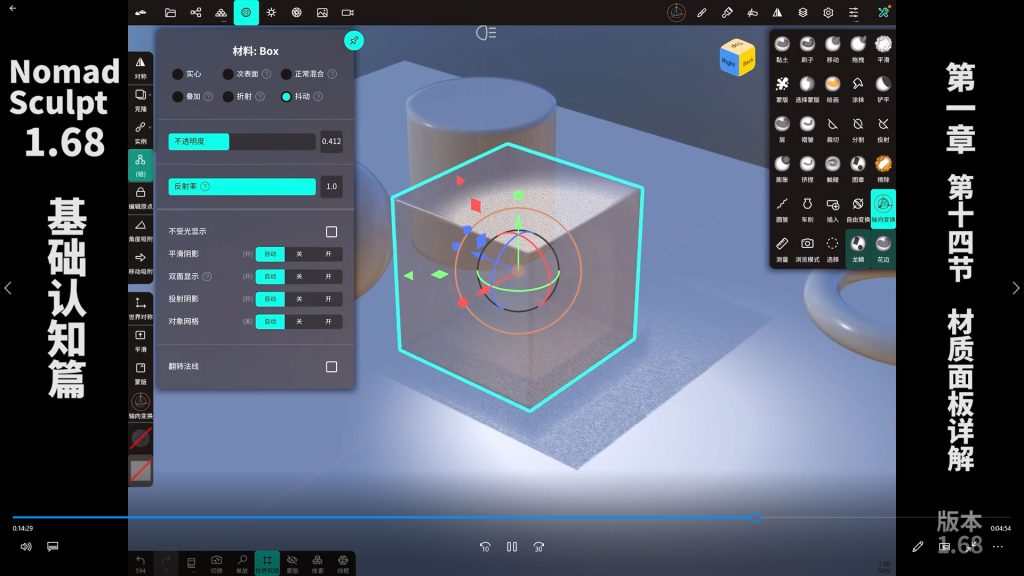This screenshot has width=1024, height=576.
Task: Check the 翻转法线 (Flip normals) box
Action: 331,367
